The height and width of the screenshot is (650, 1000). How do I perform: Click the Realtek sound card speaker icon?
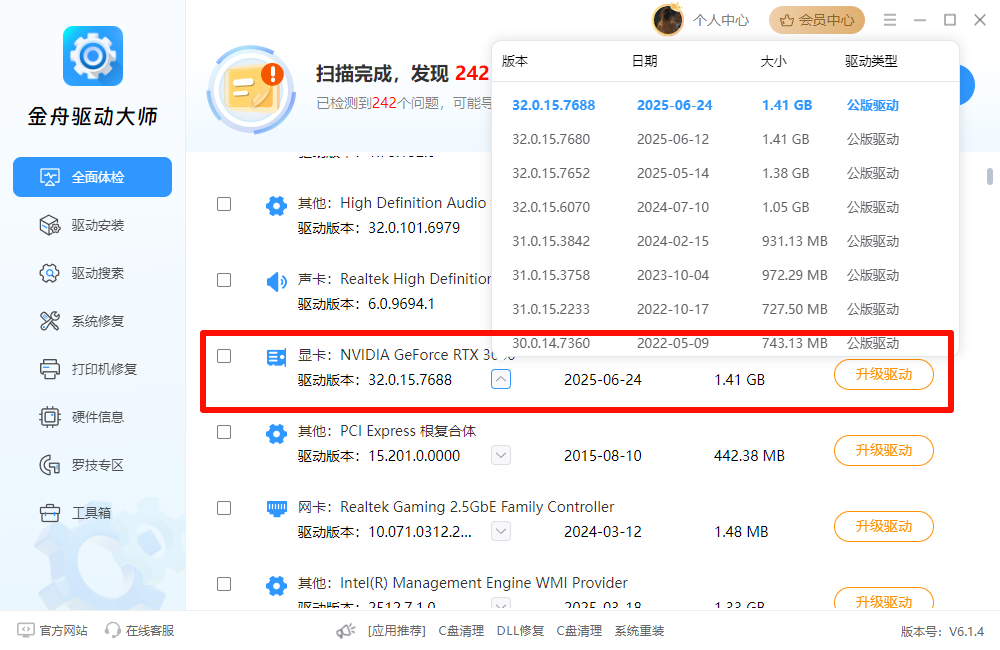276,281
